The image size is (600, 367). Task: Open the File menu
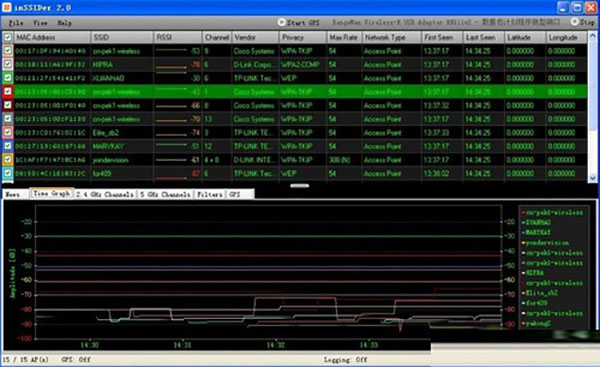[16, 23]
